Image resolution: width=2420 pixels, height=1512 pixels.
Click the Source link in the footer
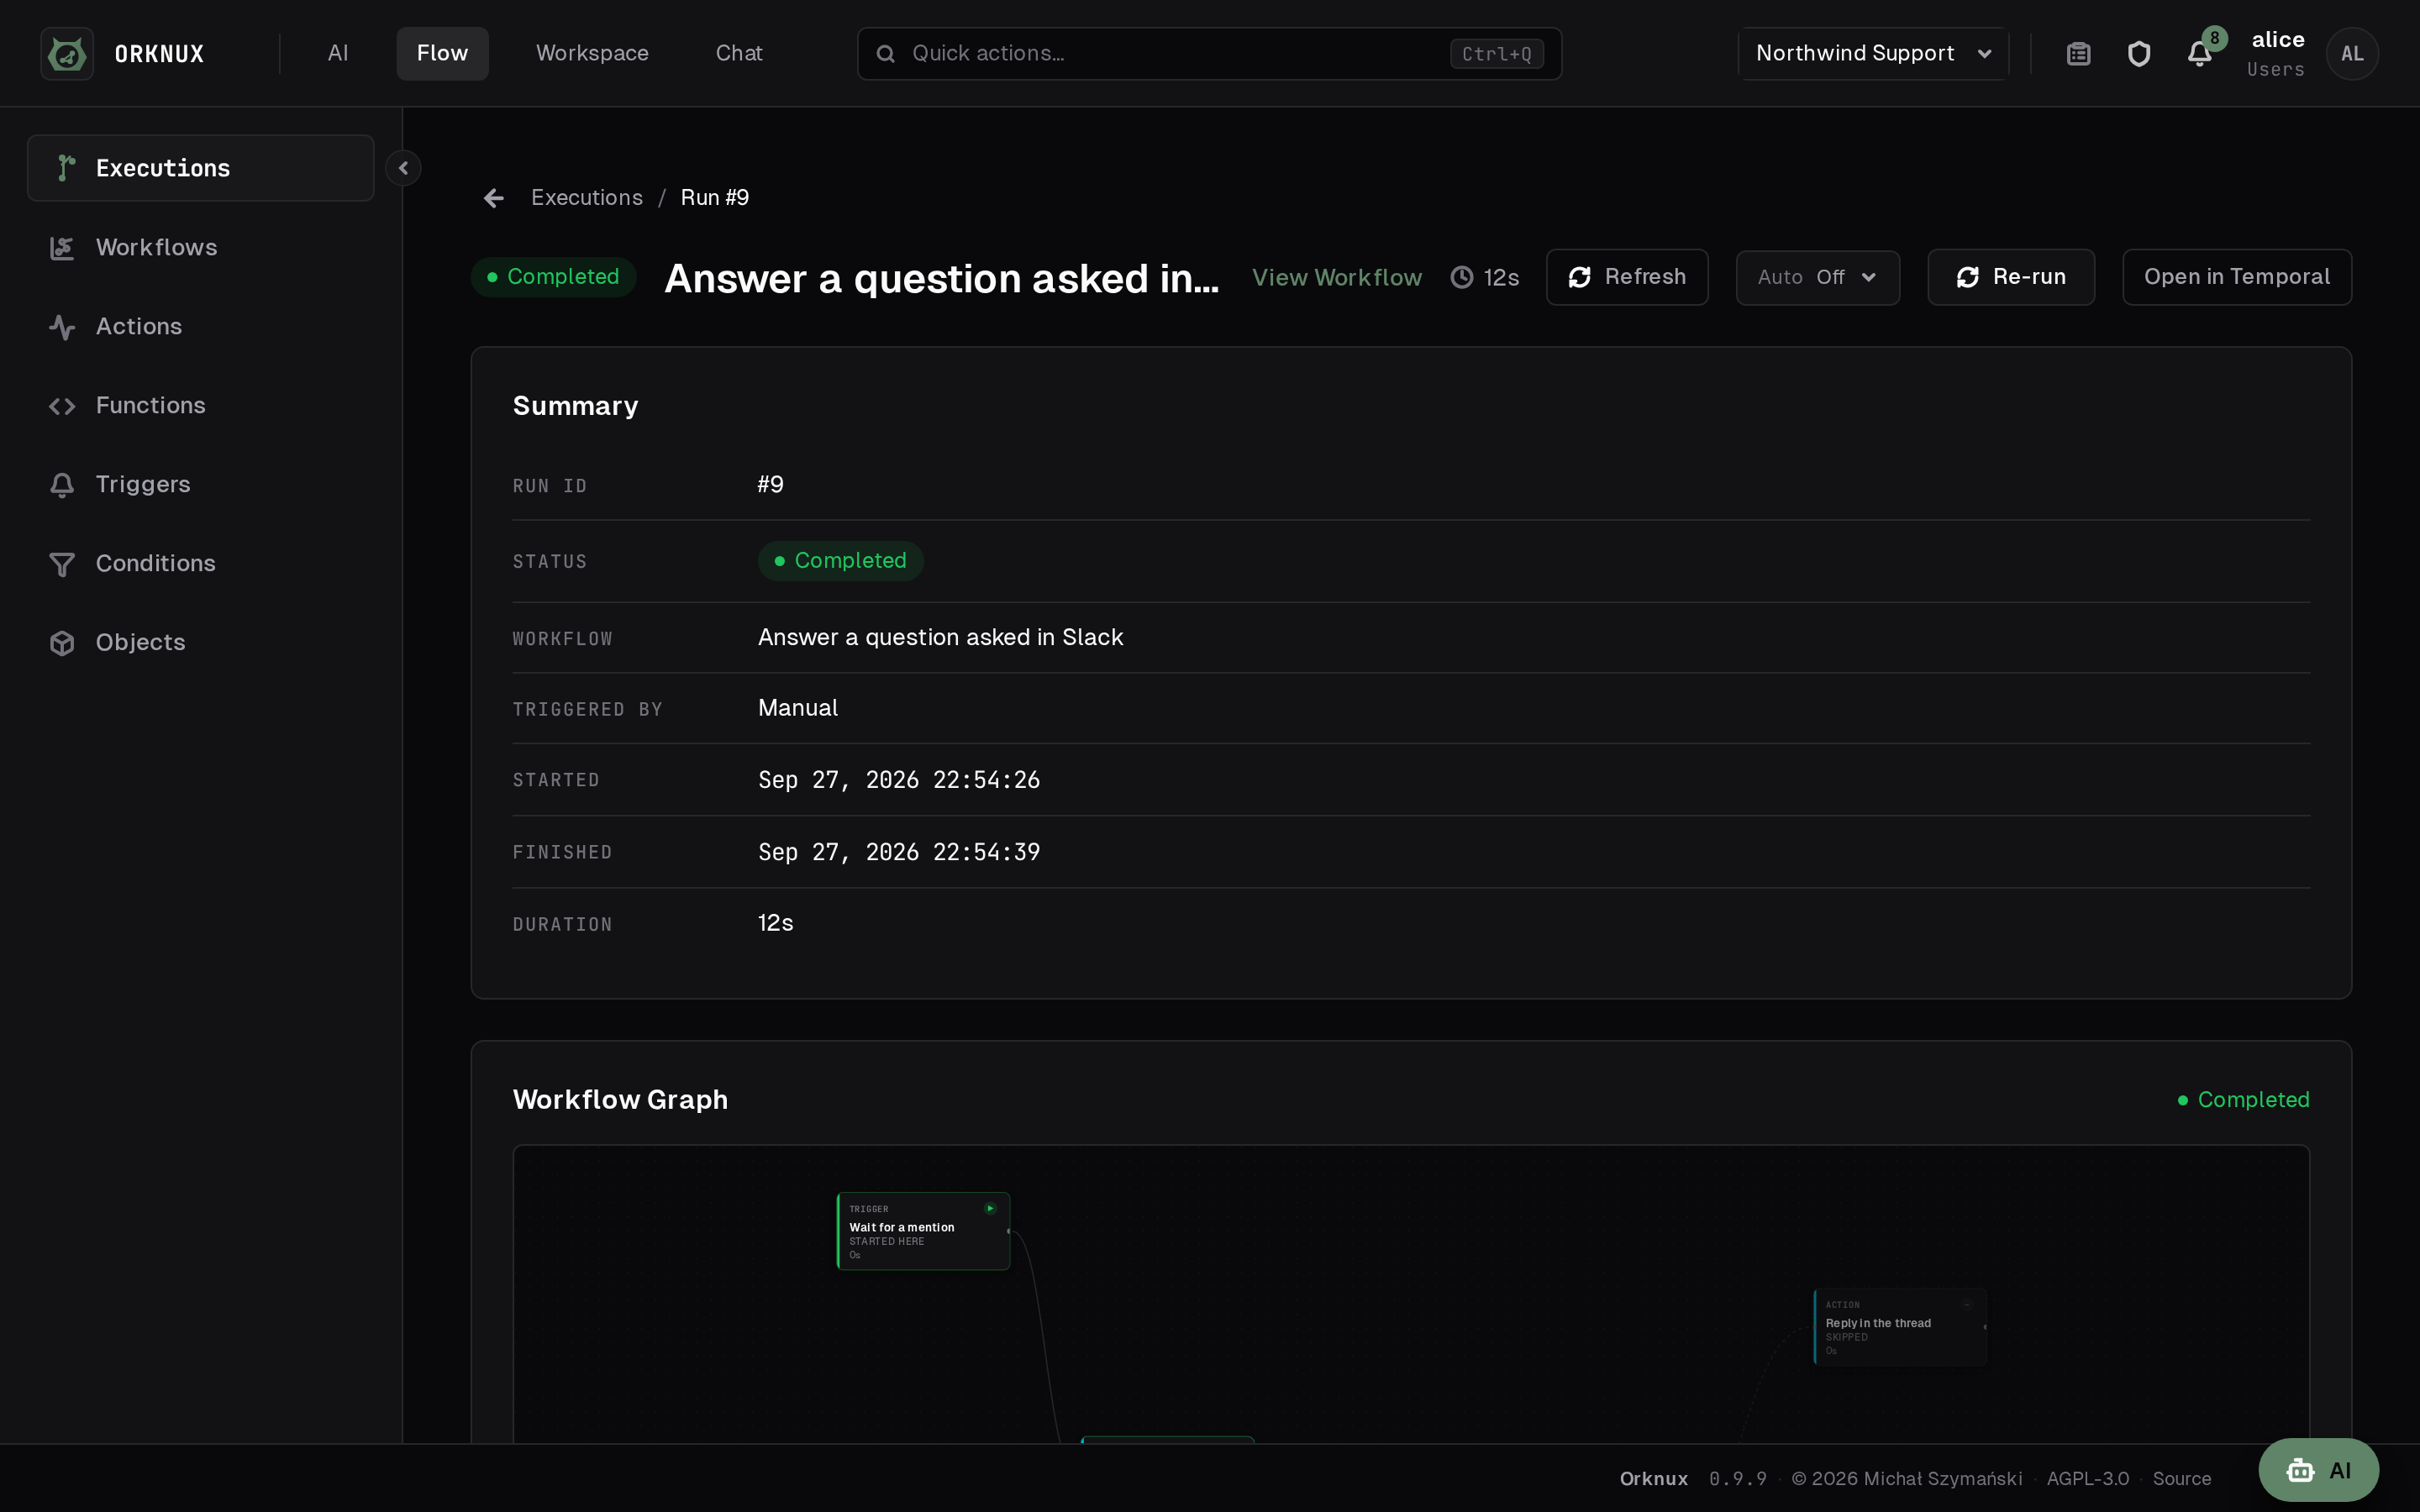pos(2182,1478)
